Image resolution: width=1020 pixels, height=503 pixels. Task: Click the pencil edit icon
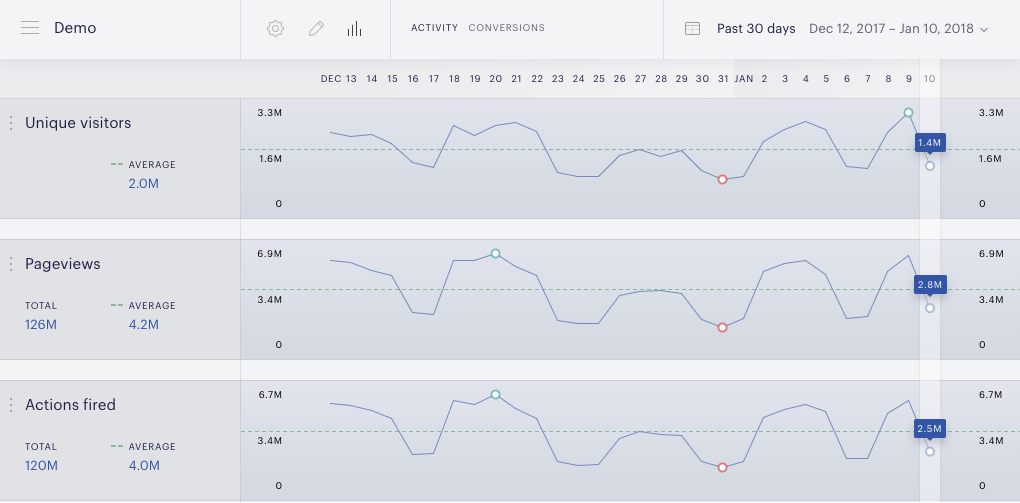[x=316, y=29]
